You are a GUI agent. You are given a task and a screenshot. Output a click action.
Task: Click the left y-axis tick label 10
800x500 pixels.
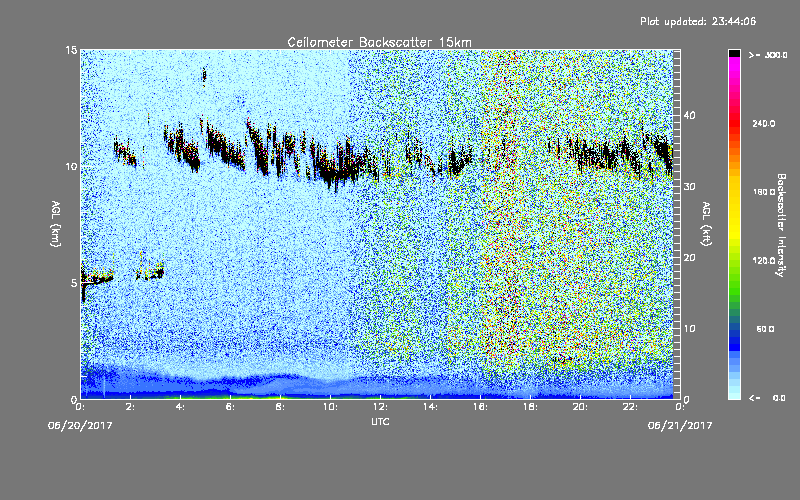pos(71,166)
